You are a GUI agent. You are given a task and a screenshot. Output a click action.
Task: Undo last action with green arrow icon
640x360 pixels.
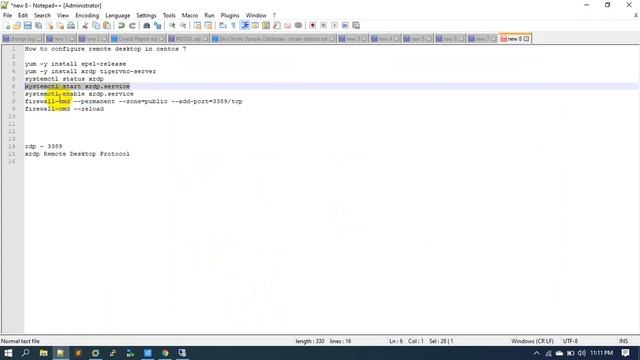click(121, 25)
